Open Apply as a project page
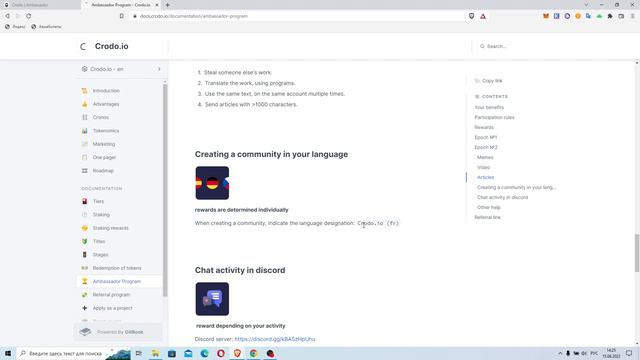 [x=112, y=308]
